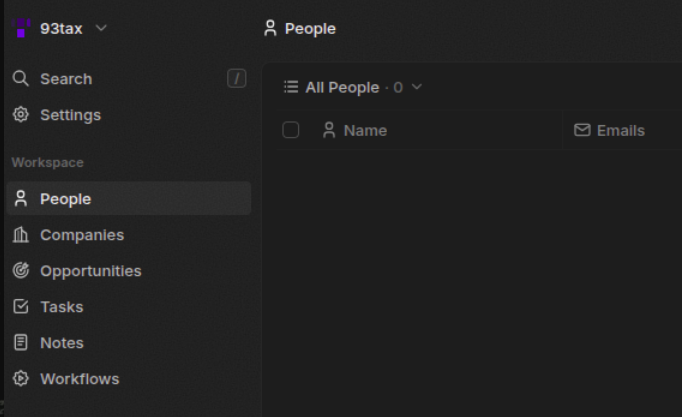Viewport: 682px width, 417px height.
Task: Click the envelope icon in Emails header
Action: coord(582,130)
